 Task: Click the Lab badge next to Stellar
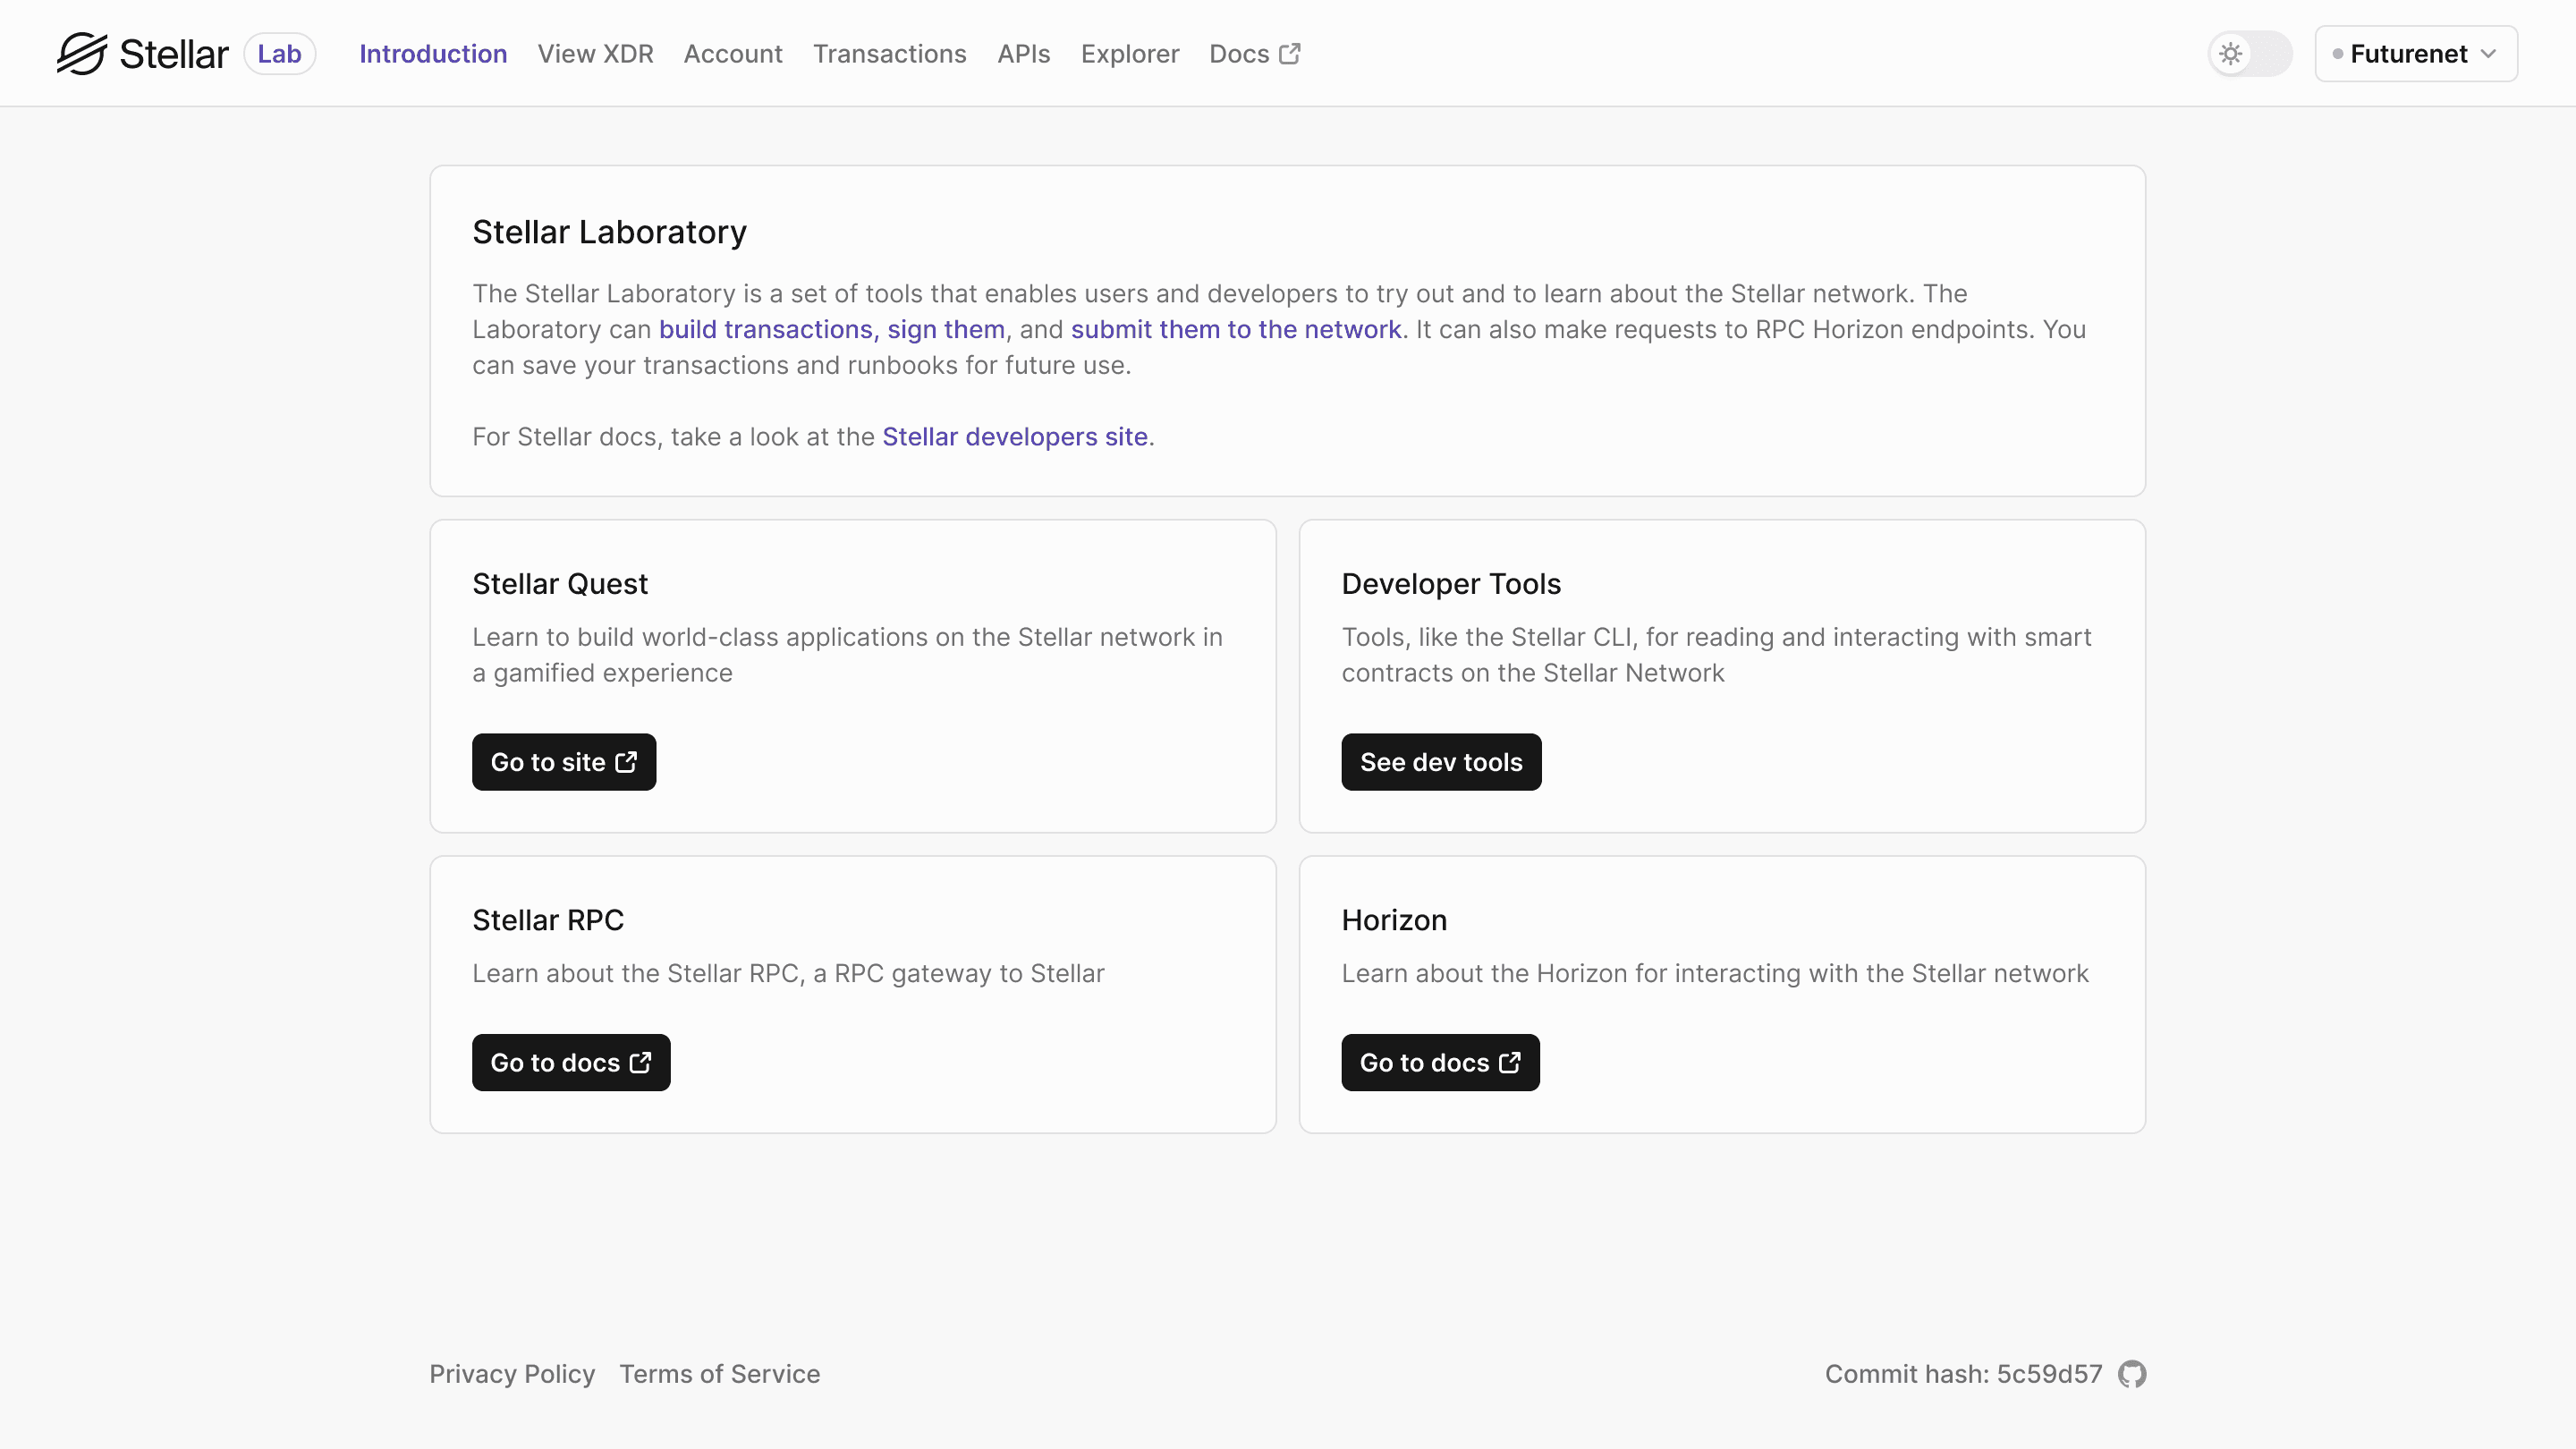280,54
